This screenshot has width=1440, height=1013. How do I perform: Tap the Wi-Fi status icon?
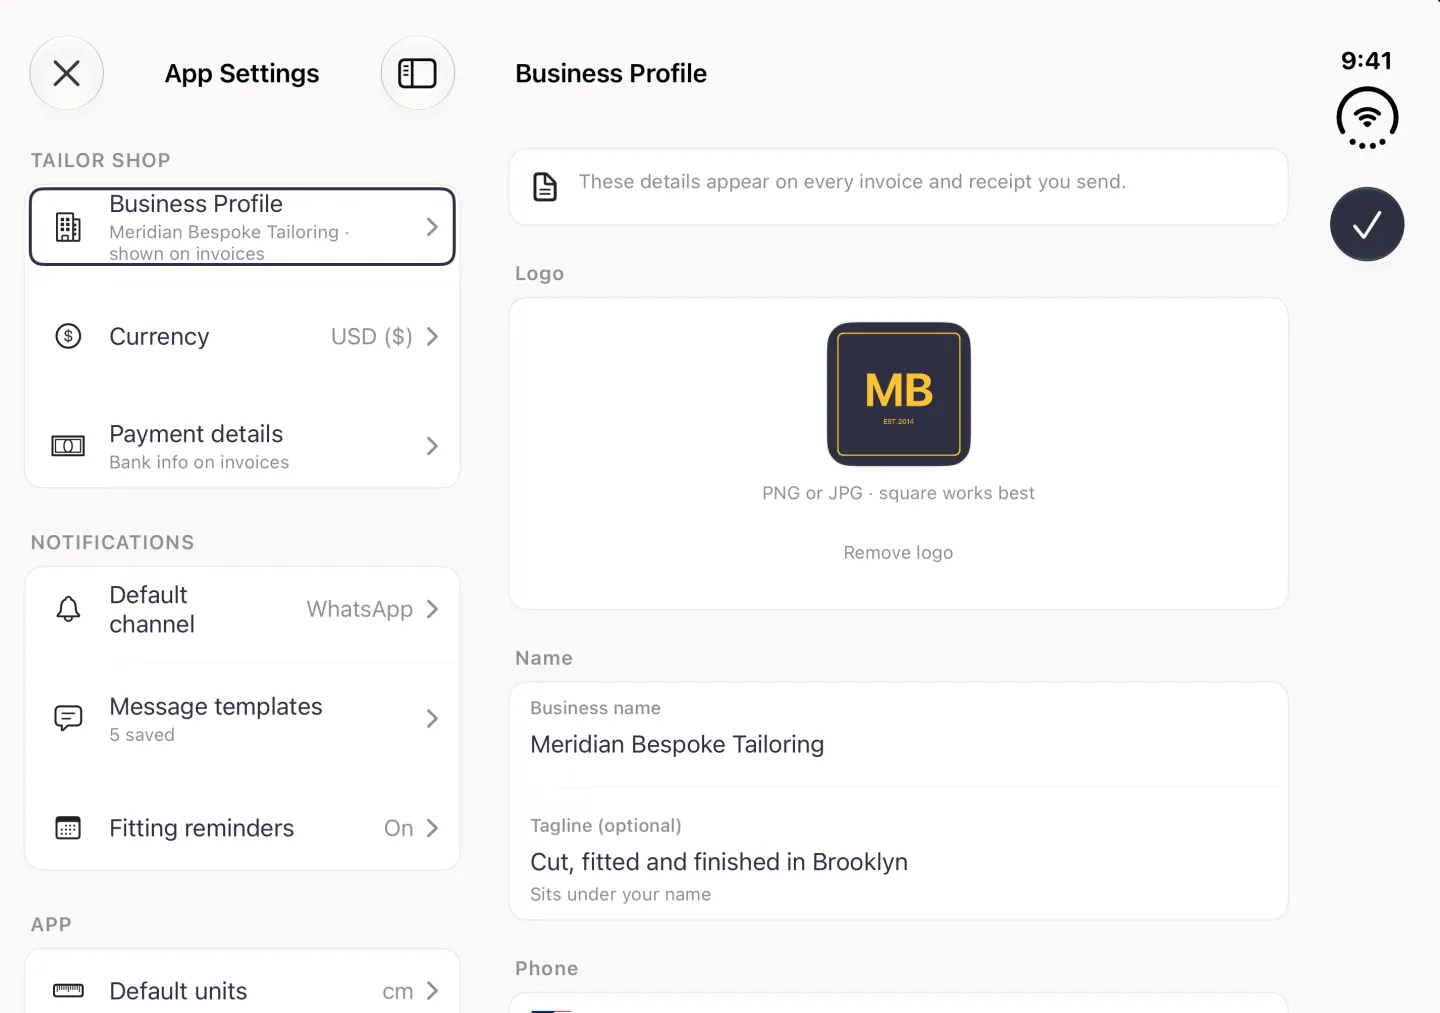[1367, 117]
